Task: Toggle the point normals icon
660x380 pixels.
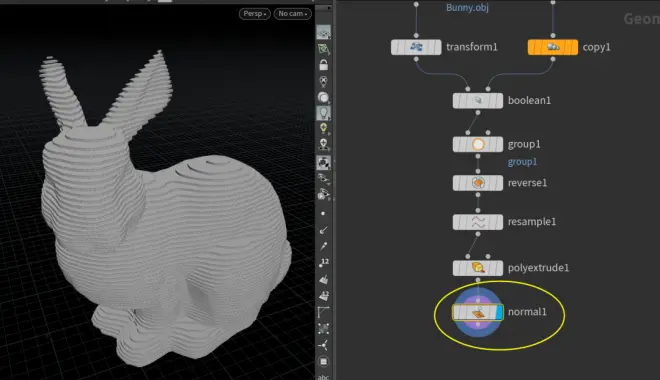Action: (323, 230)
